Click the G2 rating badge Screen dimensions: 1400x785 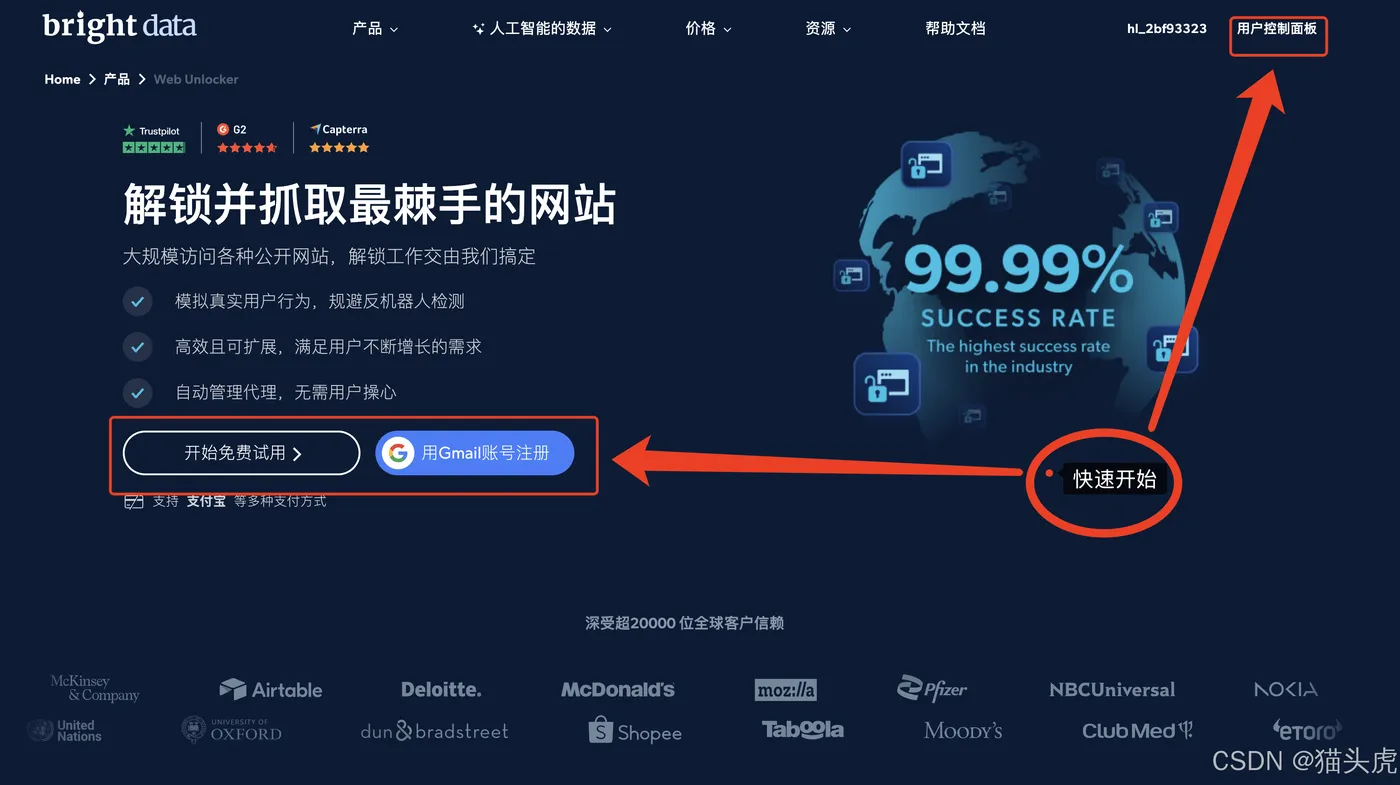coord(246,138)
